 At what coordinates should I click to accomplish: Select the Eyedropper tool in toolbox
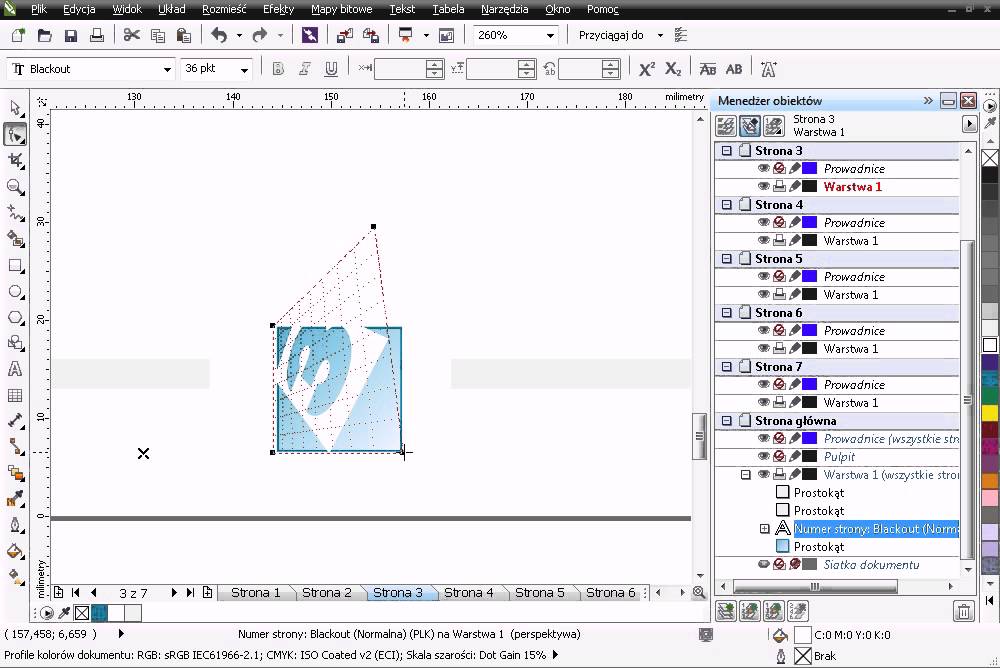(x=15, y=498)
